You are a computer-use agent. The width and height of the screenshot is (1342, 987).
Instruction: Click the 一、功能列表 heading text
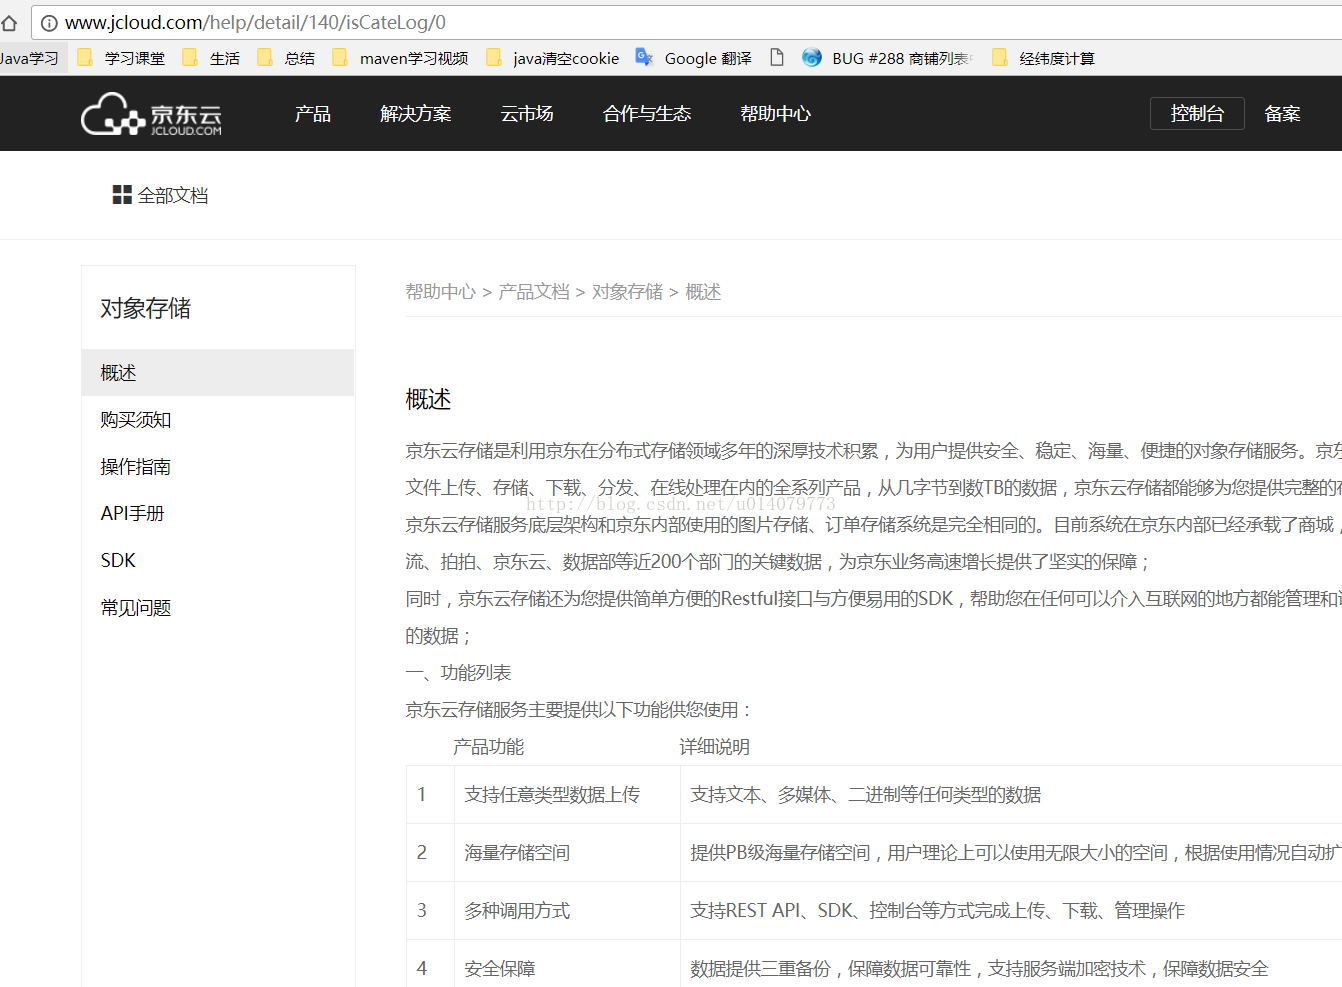pyautogui.click(x=458, y=673)
